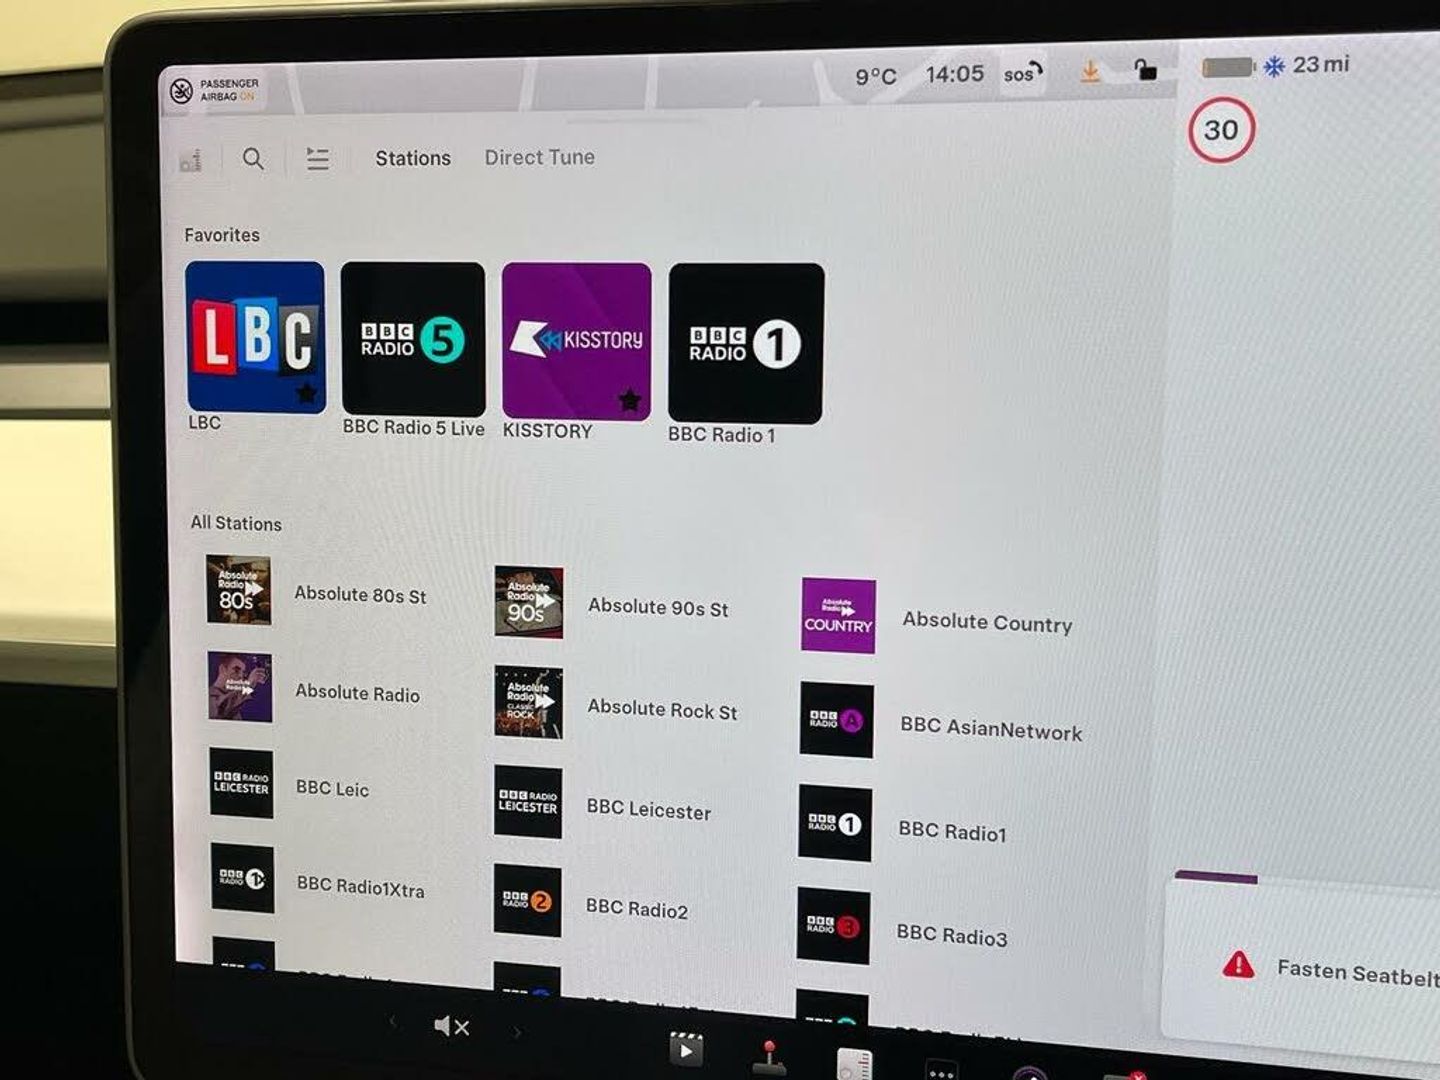Screen dimensions: 1440x1080
Task: Lower volume with left arrow chevron
Action: 392,1021
